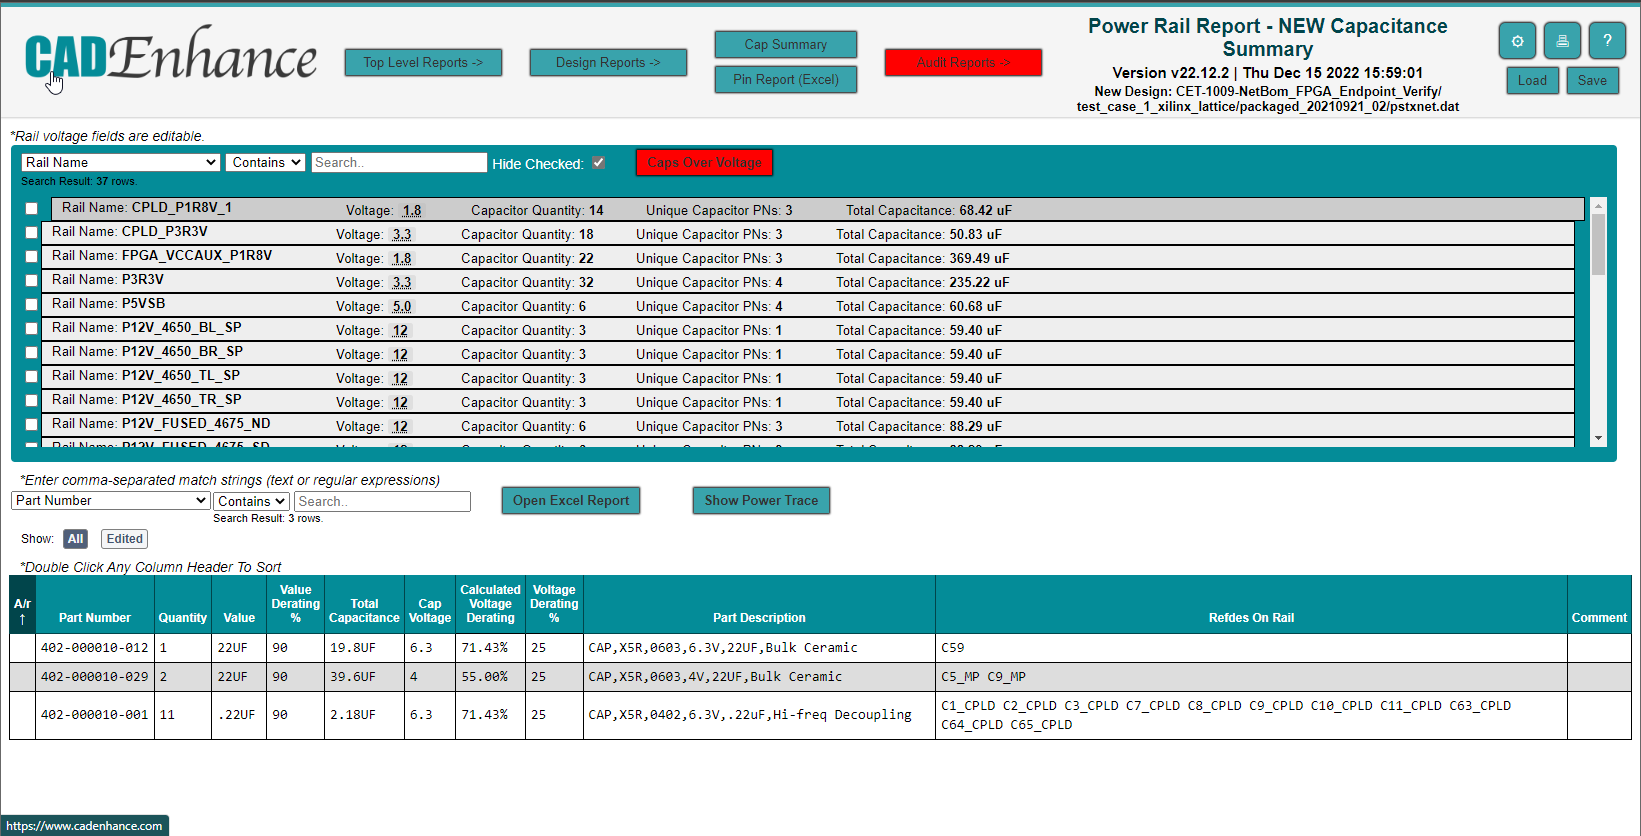1641x836 pixels.
Task: Check the P12V_4650_TL_SP rail checkbox
Action: point(32,377)
